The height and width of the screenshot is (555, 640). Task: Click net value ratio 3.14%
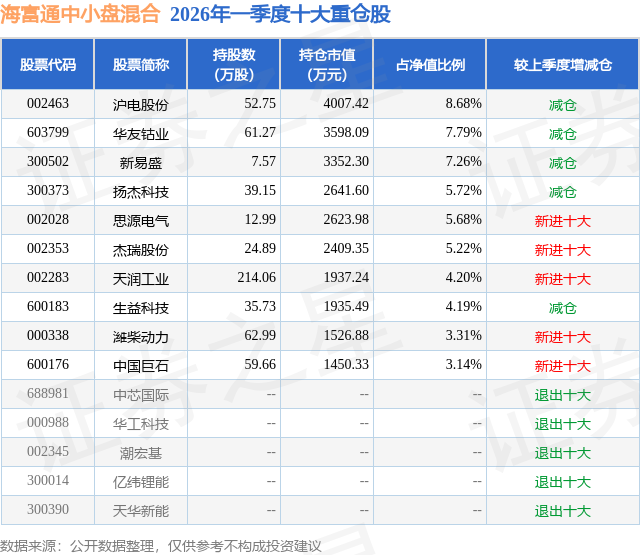tap(464, 364)
